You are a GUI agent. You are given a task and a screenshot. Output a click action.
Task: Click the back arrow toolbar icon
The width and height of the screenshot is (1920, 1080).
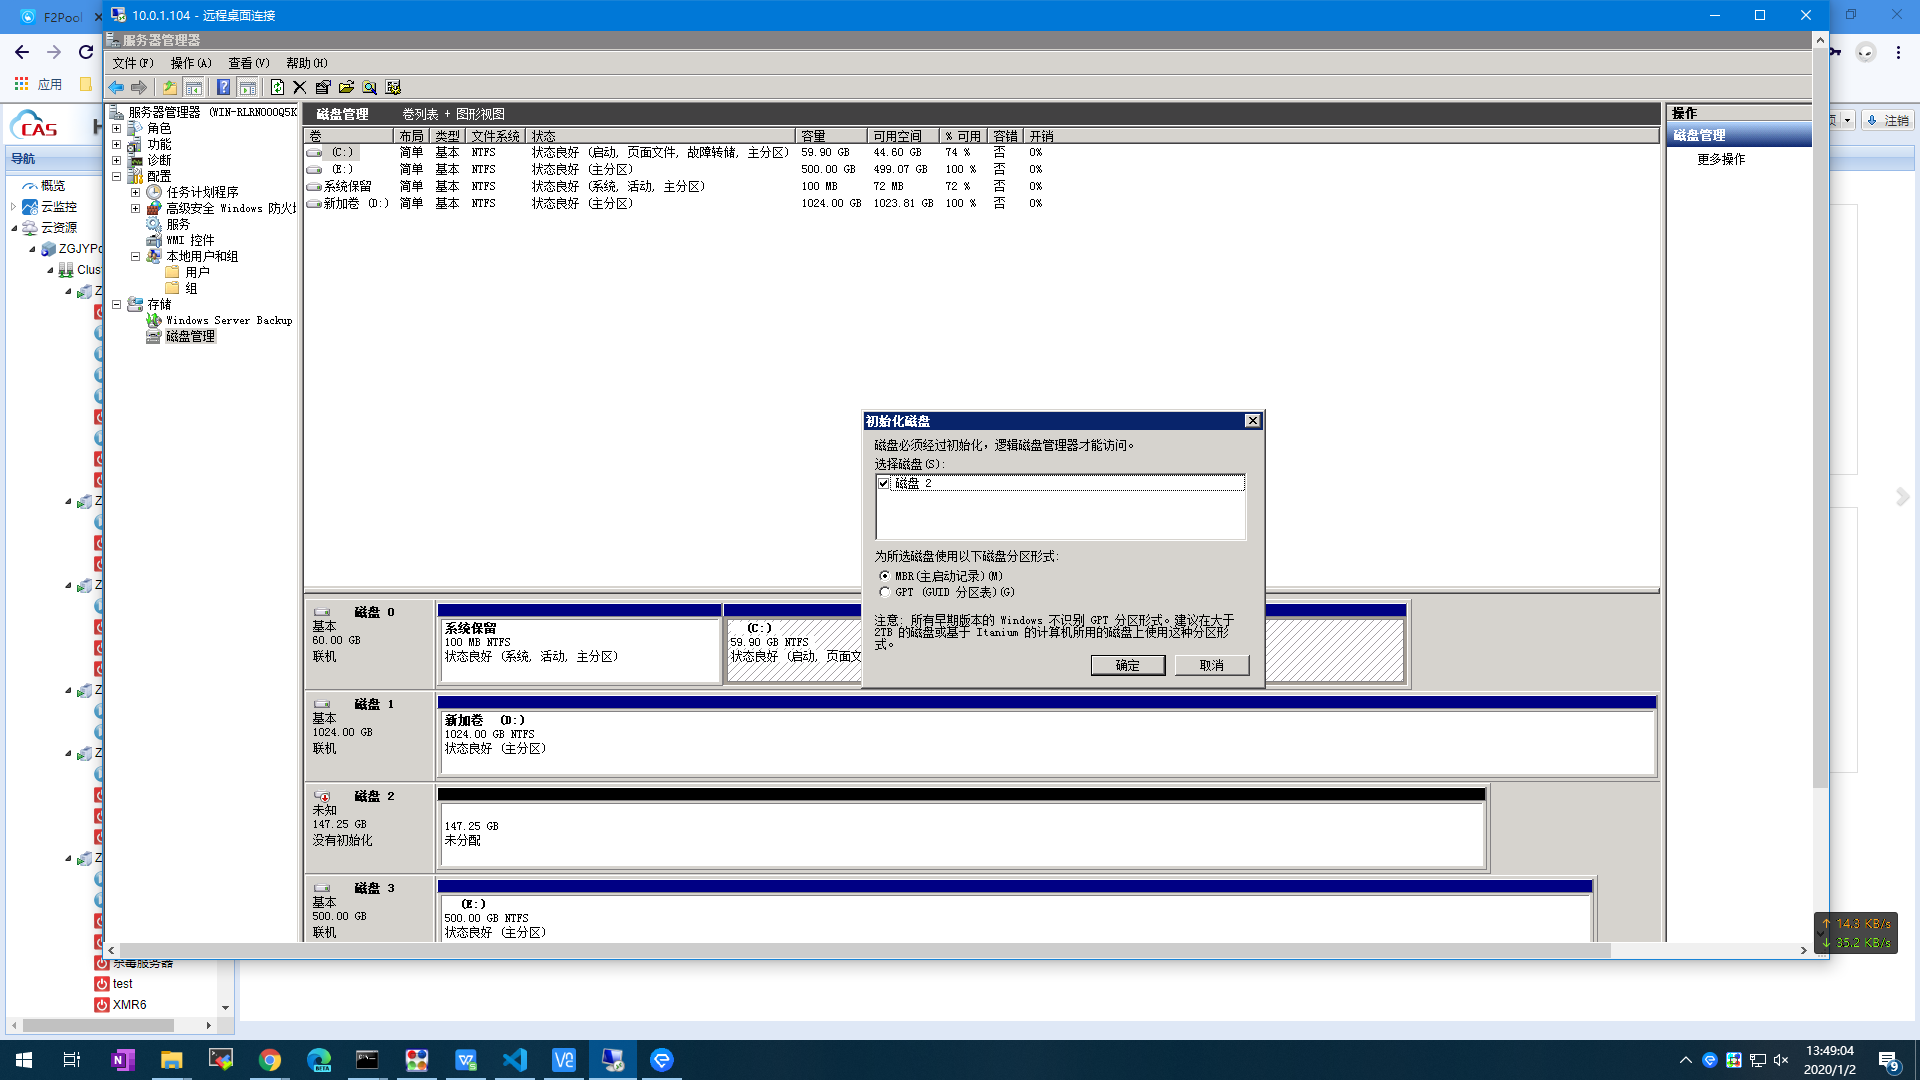coord(116,88)
